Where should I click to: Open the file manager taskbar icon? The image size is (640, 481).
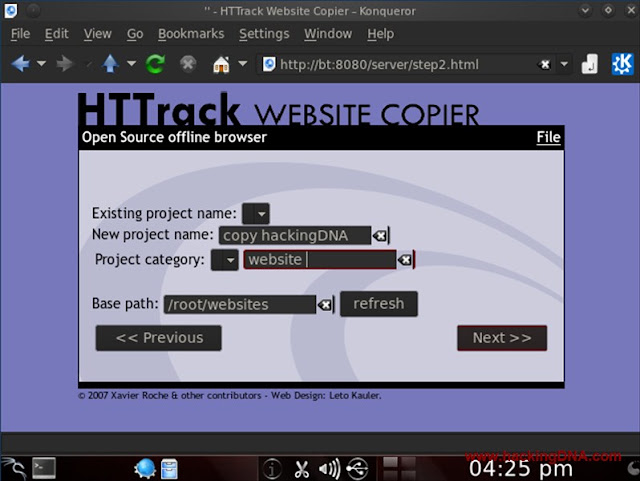coord(169,468)
